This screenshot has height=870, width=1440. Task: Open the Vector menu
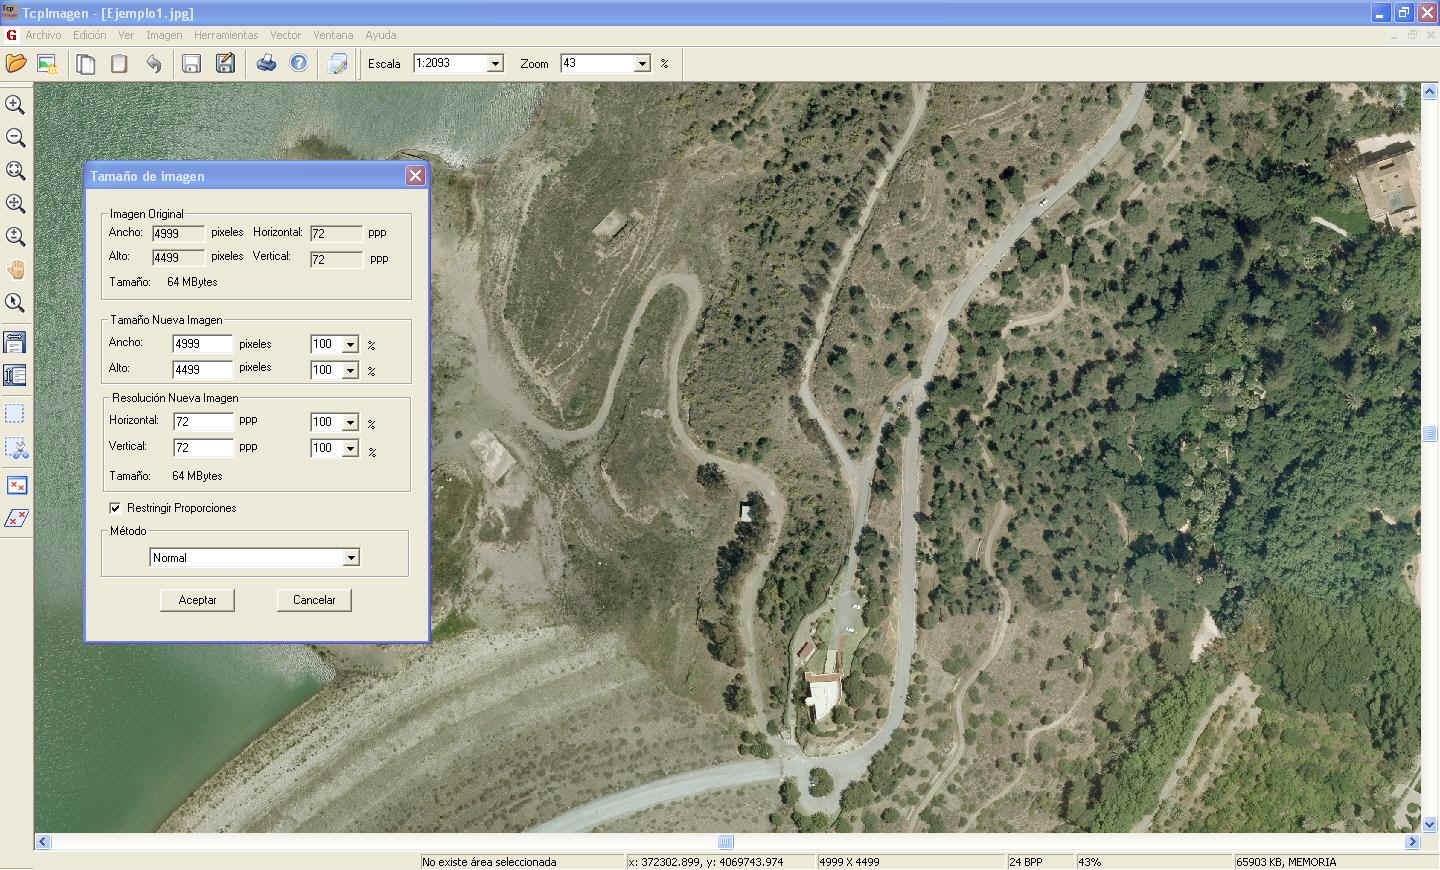coord(285,35)
